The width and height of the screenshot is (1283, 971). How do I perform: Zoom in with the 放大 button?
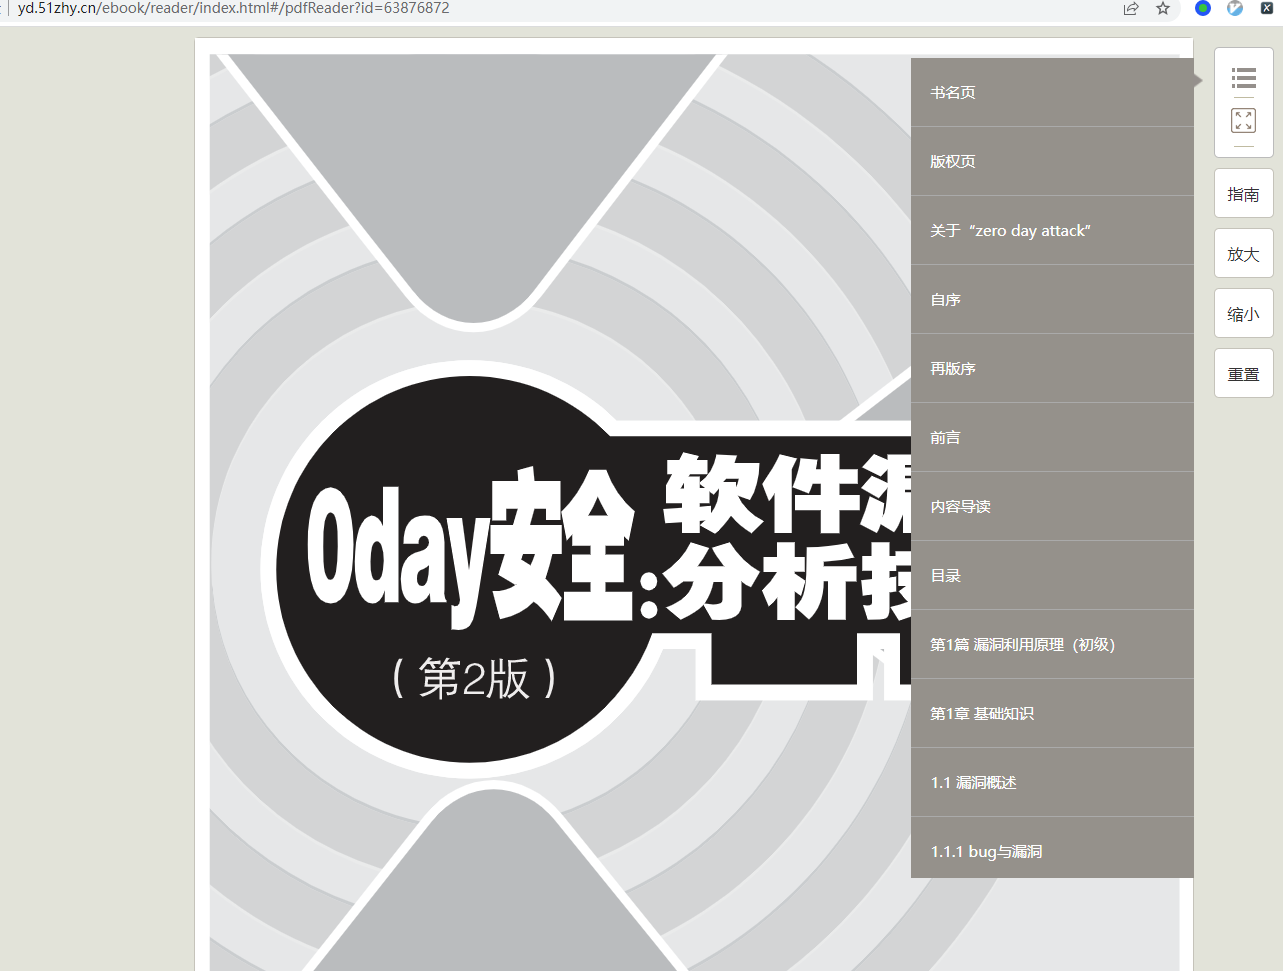coord(1243,254)
